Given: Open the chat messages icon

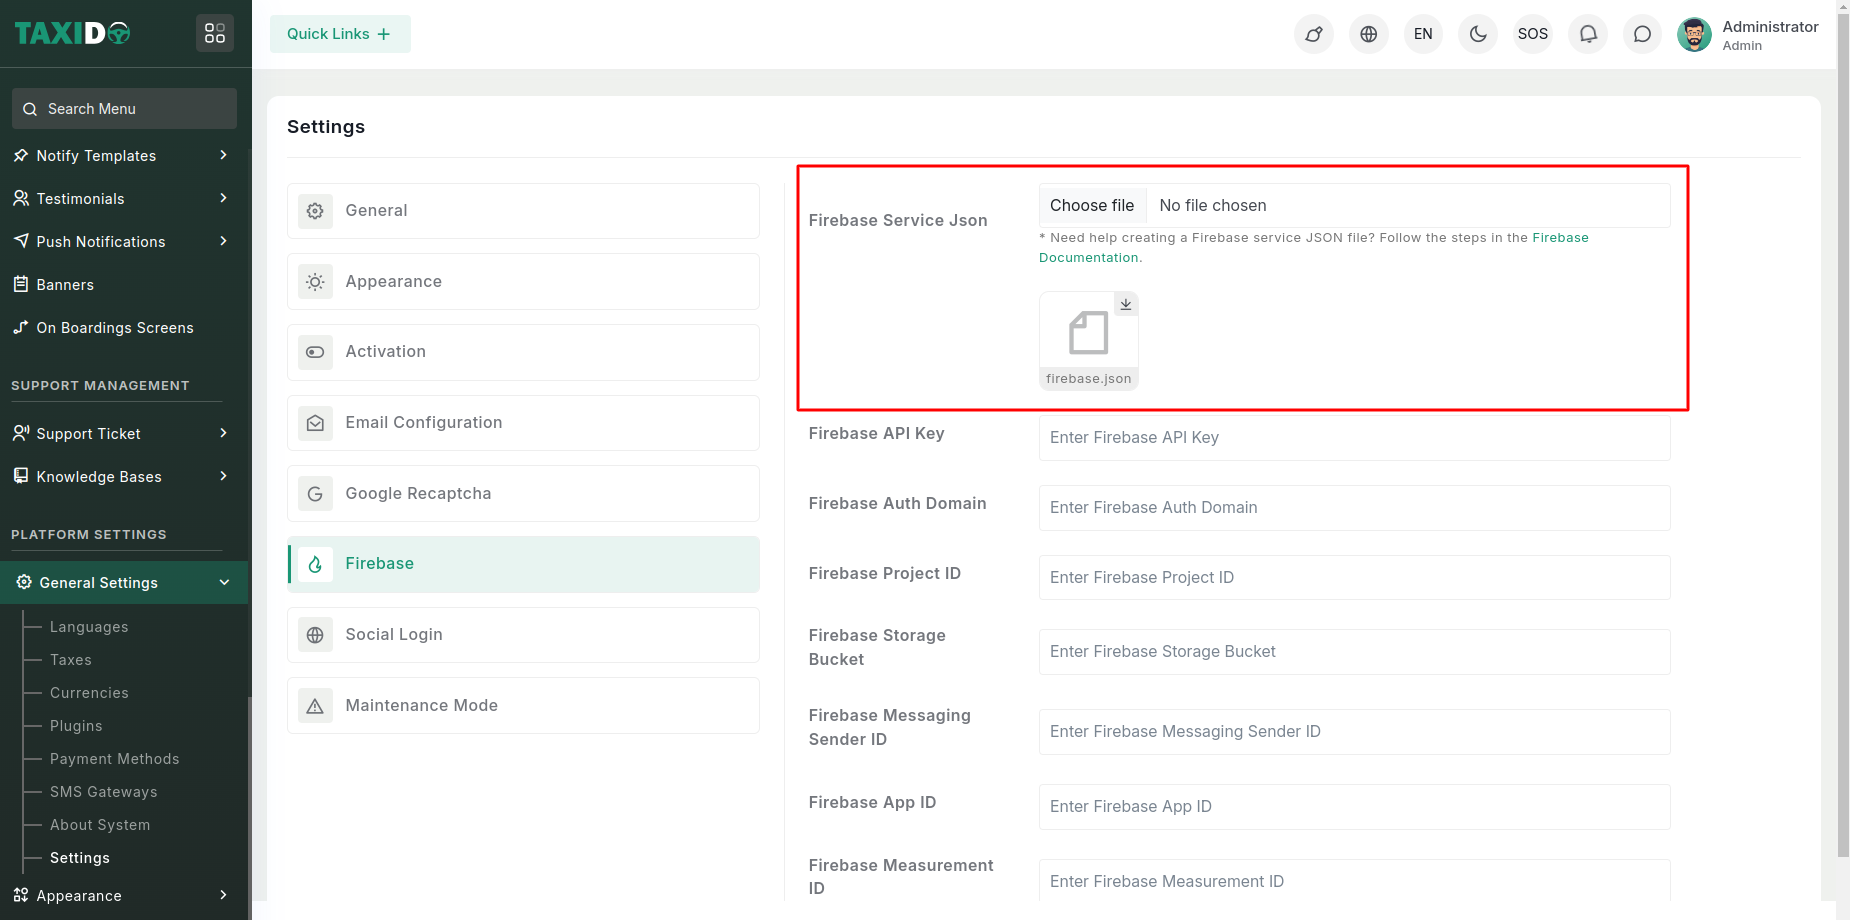Looking at the screenshot, I should (1642, 34).
